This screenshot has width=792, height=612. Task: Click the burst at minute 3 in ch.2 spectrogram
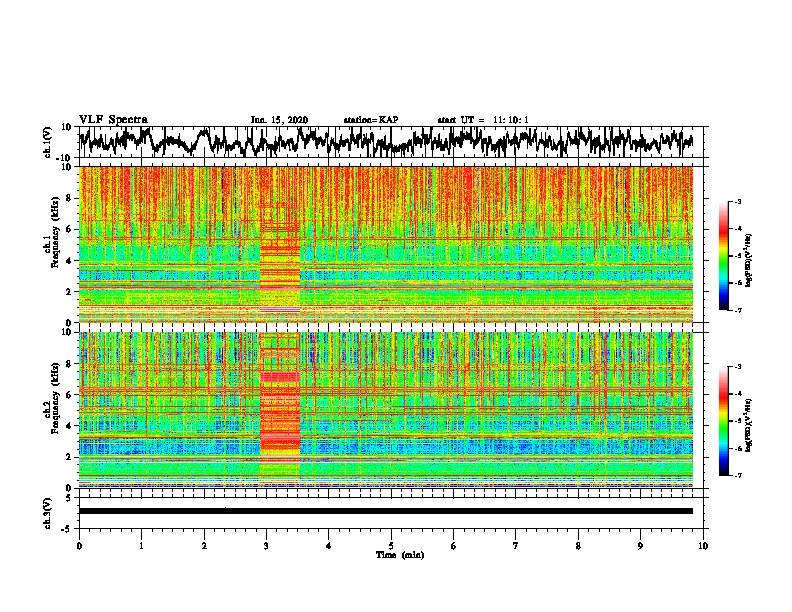[280, 410]
